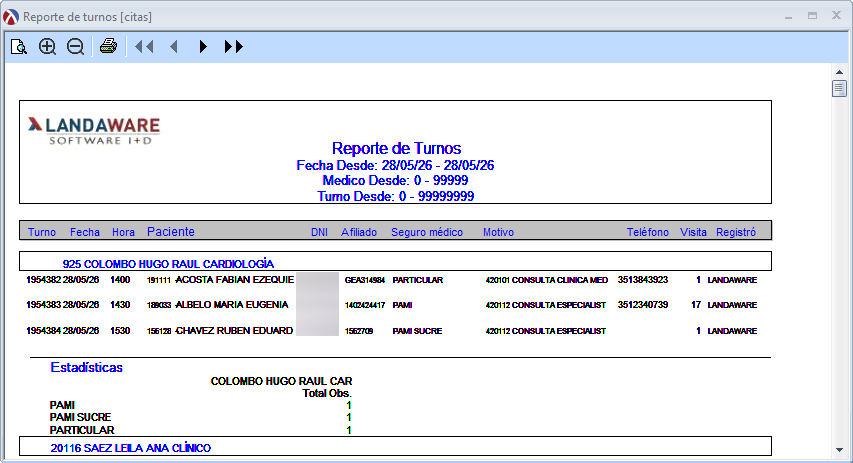Open the print preview page icon
Image resolution: width=853 pixels, height=463 pixels.
pyautogui.click(x=19, y=47)
